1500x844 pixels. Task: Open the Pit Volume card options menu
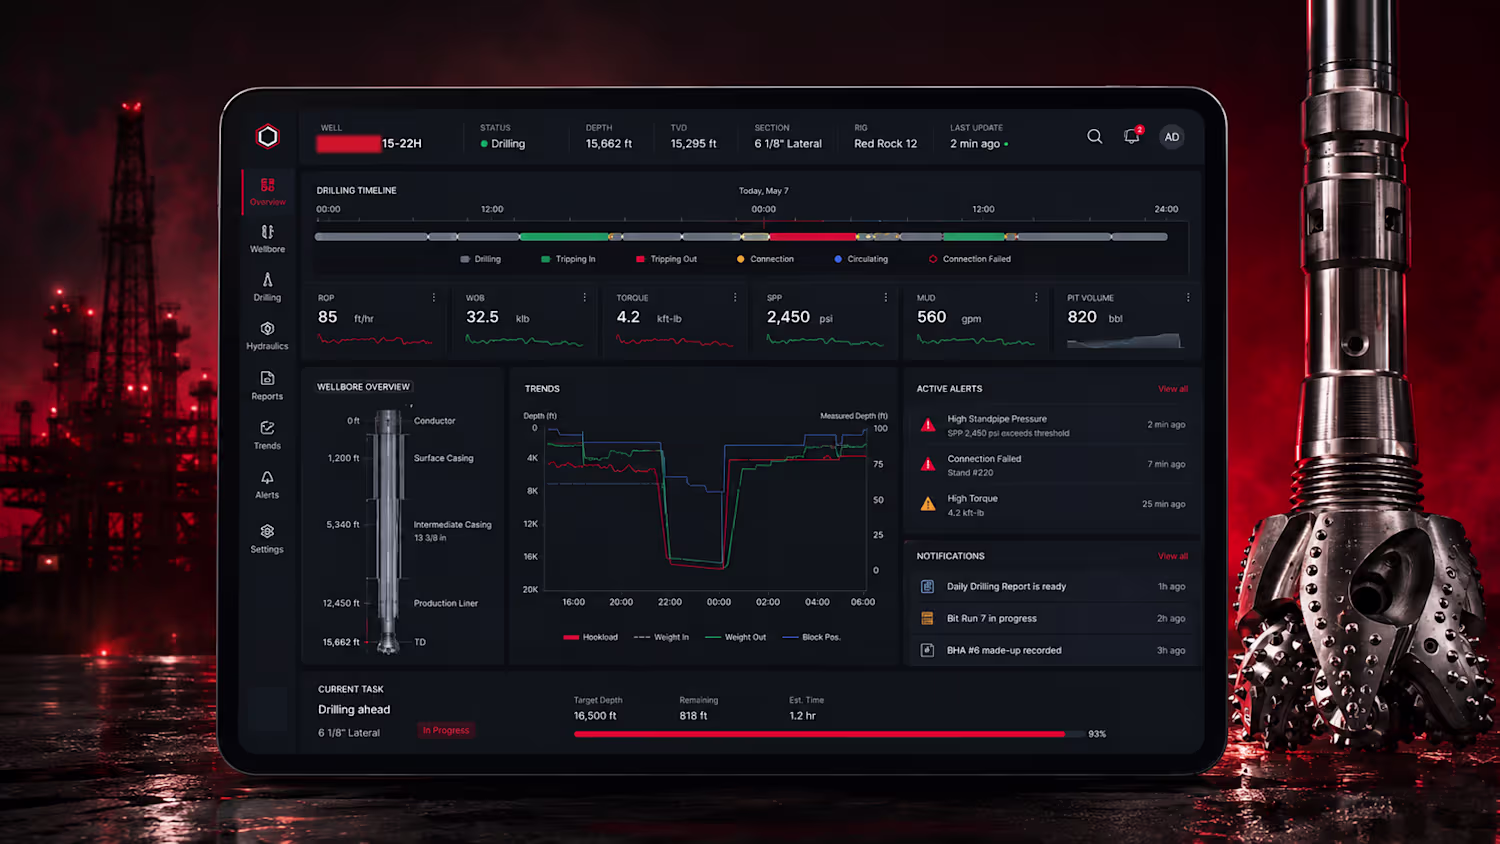point(1188,298)
